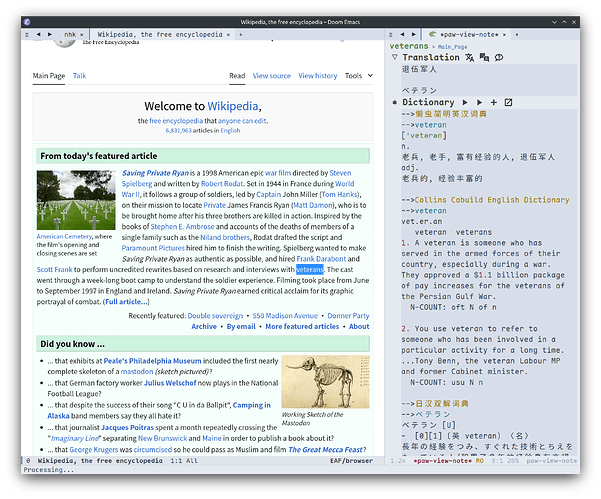Click the Main_Page origin link in note header
601x499 pixels.
453,47
